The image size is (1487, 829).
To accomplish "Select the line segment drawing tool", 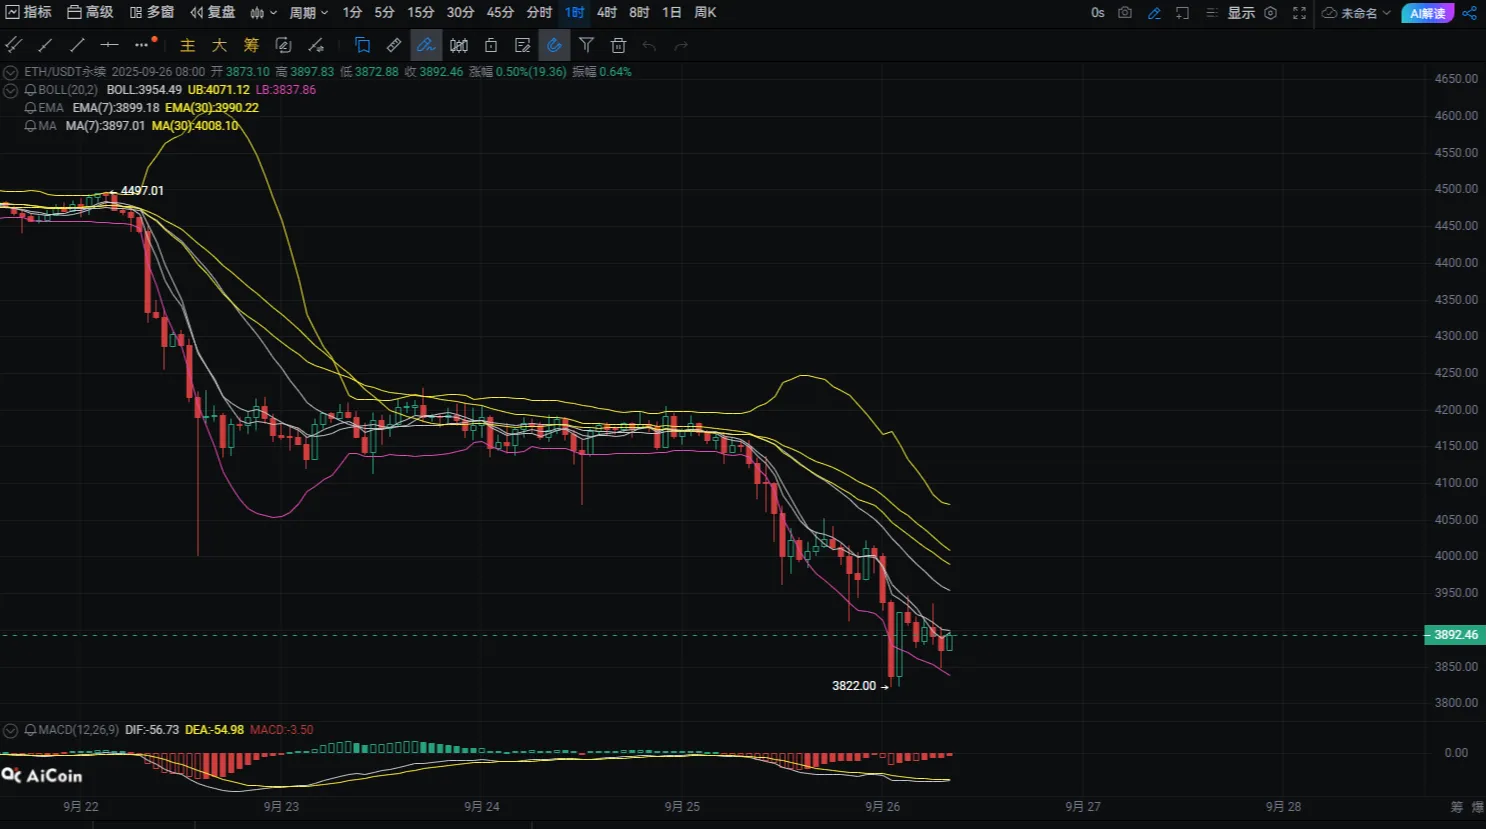I will pyautogui.click(x=45, y=45).
